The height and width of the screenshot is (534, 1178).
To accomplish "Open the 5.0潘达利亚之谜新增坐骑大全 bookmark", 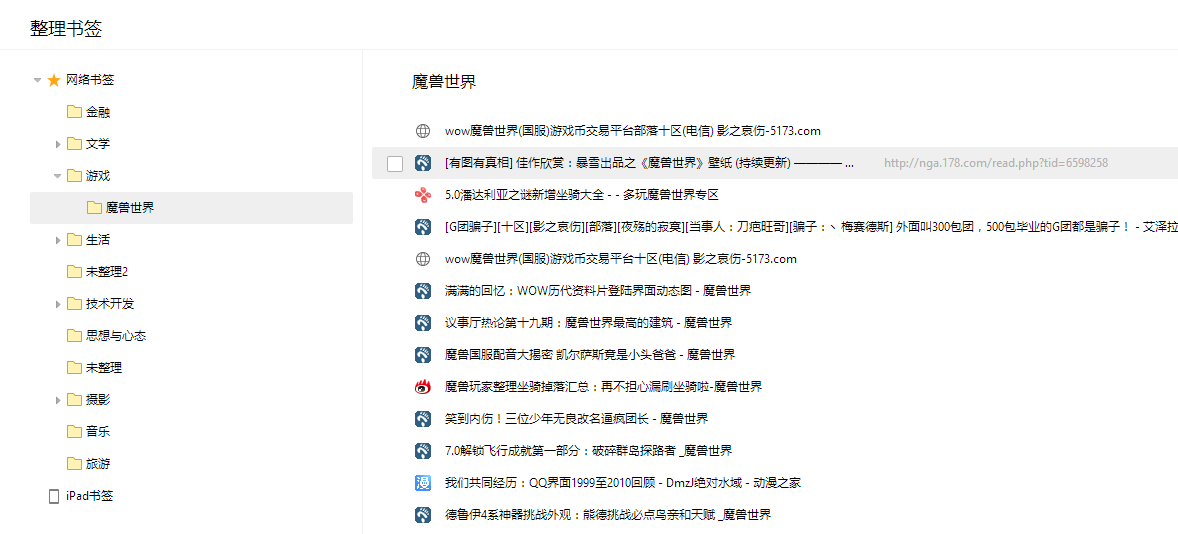I will 581,195.
